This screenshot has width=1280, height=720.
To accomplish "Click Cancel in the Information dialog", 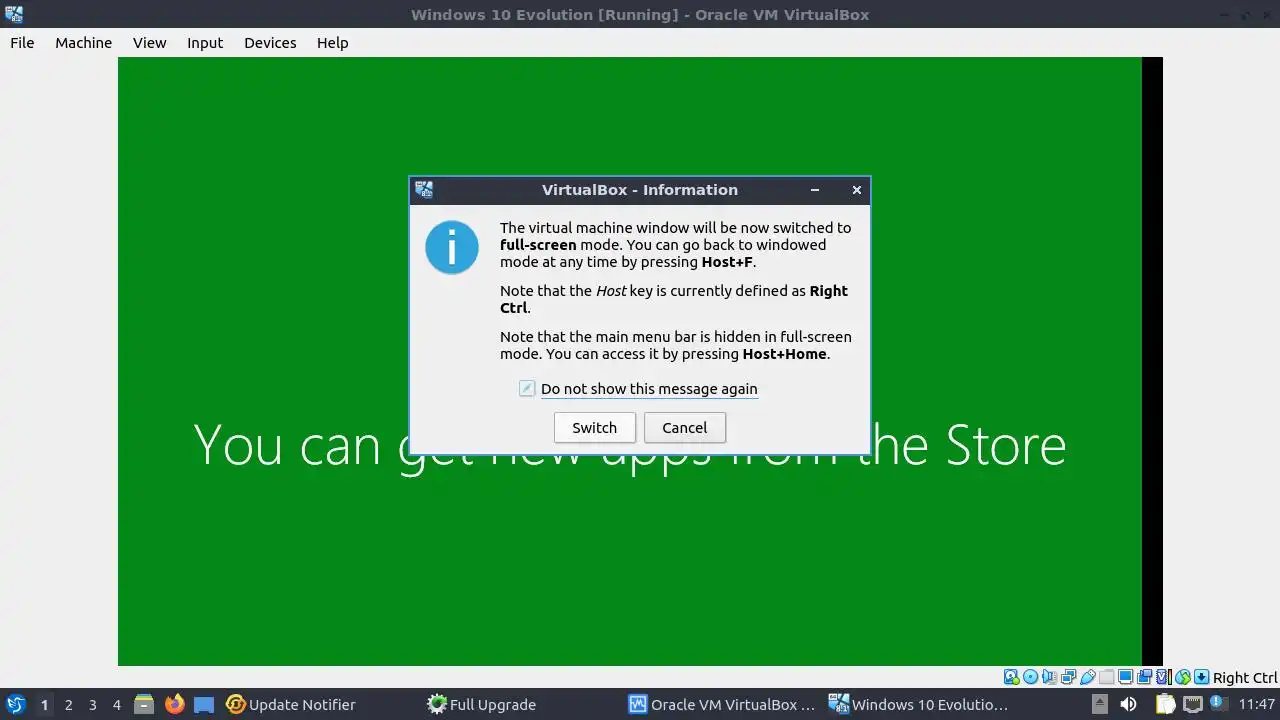I will pyautogui.click(x=684, y=427).
